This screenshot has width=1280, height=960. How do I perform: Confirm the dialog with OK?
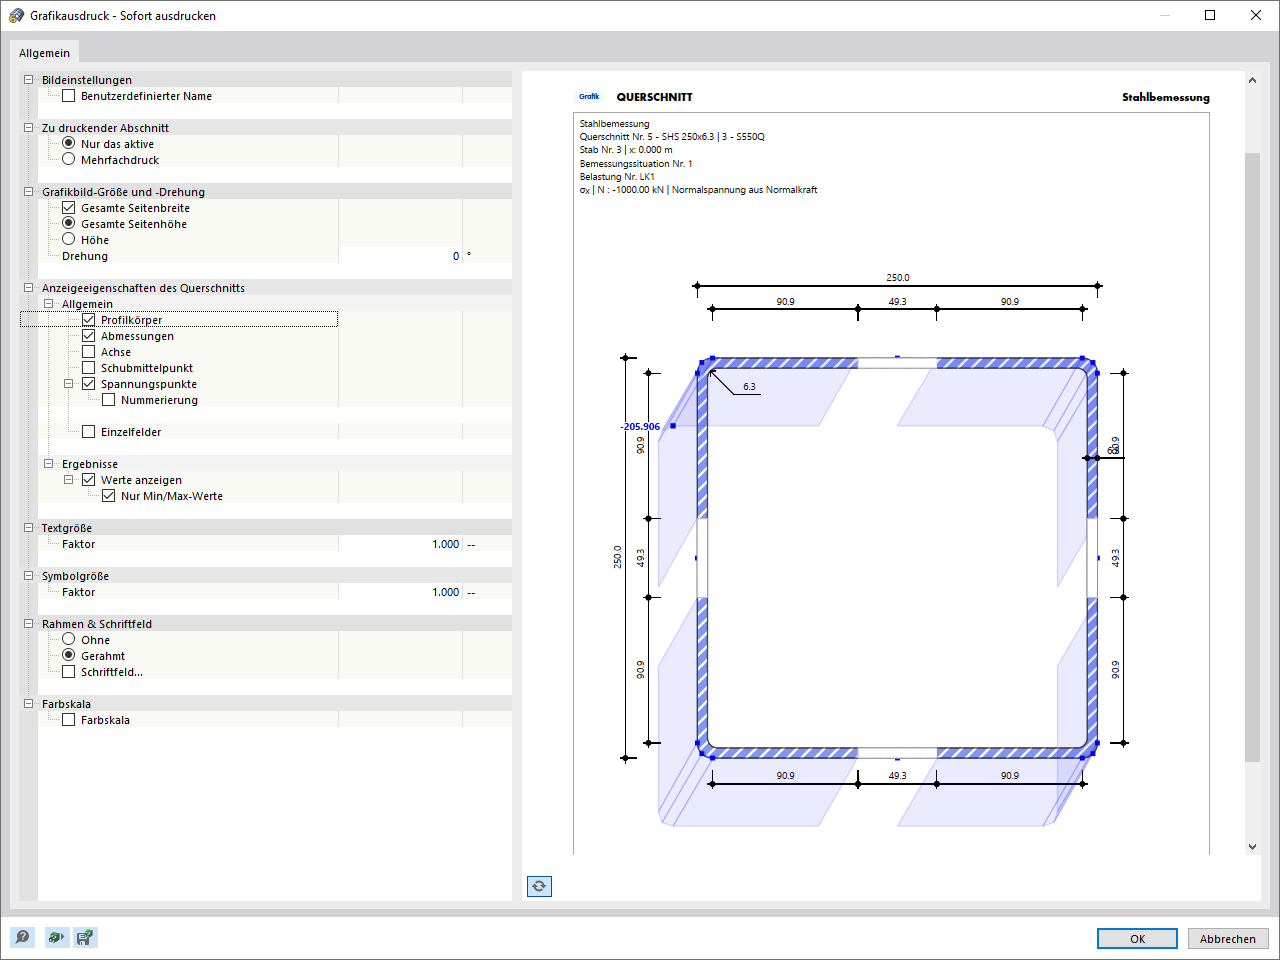1137,939
